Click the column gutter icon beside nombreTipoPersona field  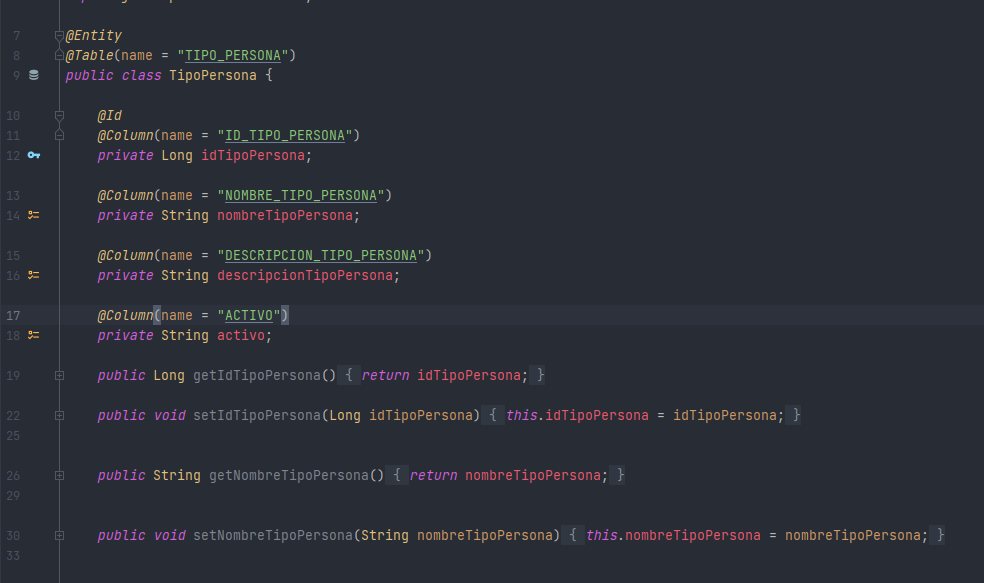click(34, 215)
